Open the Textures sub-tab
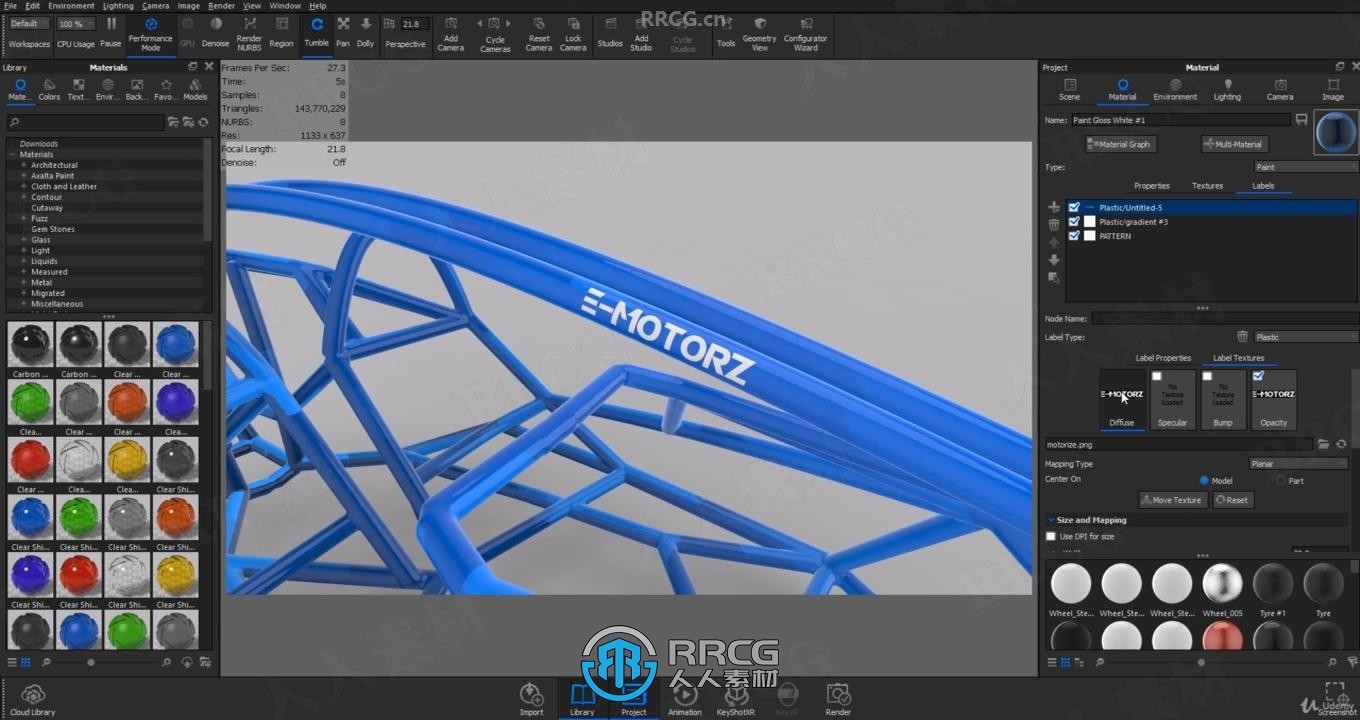The height and width of the screenshot is (720, 1360). pyautogui.click(x=1207, y=186)
